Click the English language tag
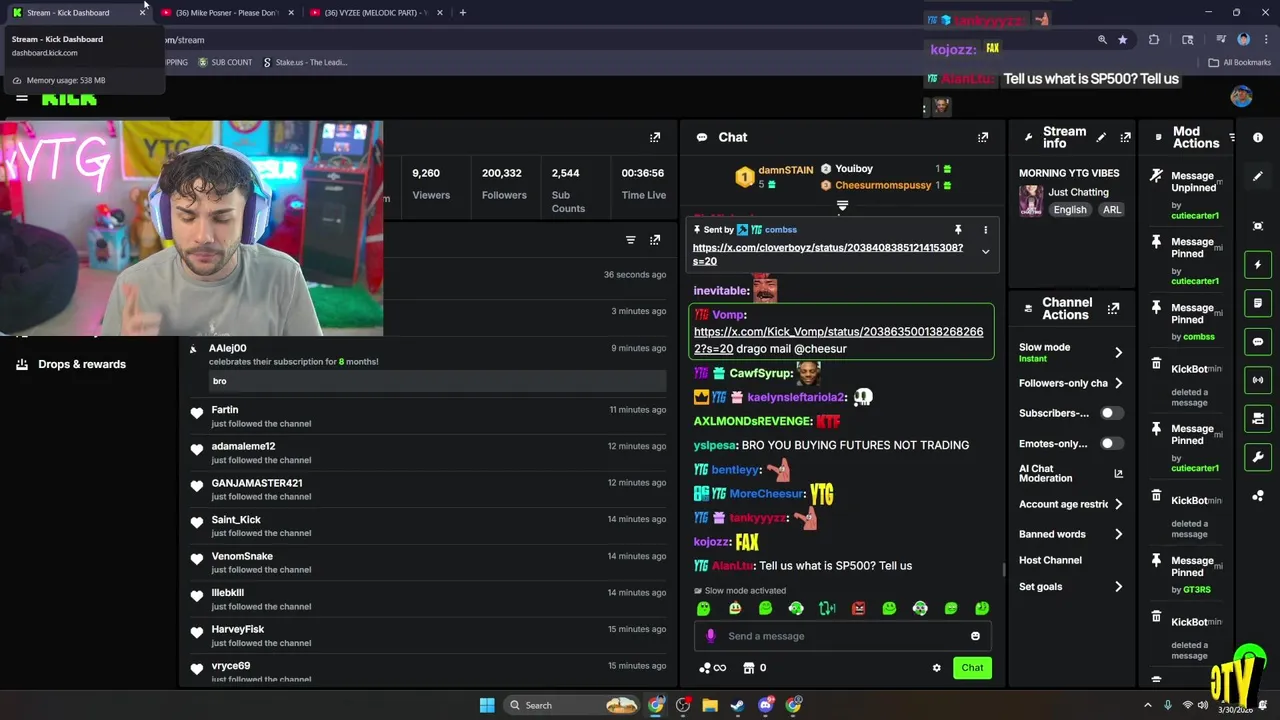 click(1069, 210)
